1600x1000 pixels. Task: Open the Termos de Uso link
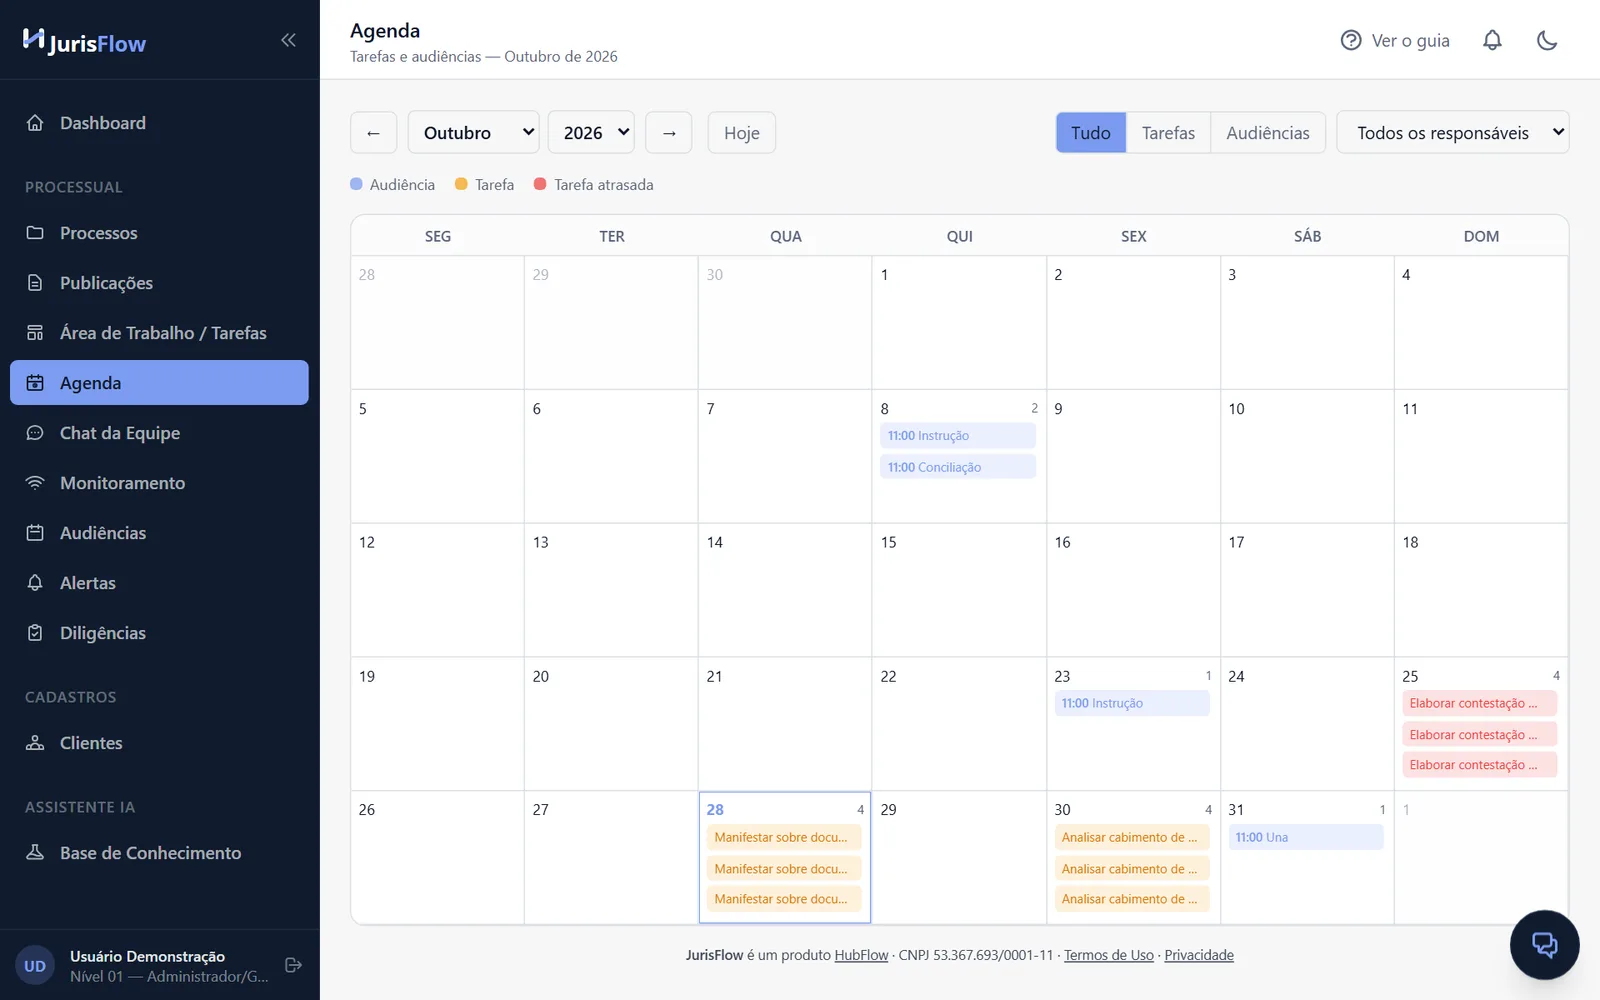[1109, 955]
